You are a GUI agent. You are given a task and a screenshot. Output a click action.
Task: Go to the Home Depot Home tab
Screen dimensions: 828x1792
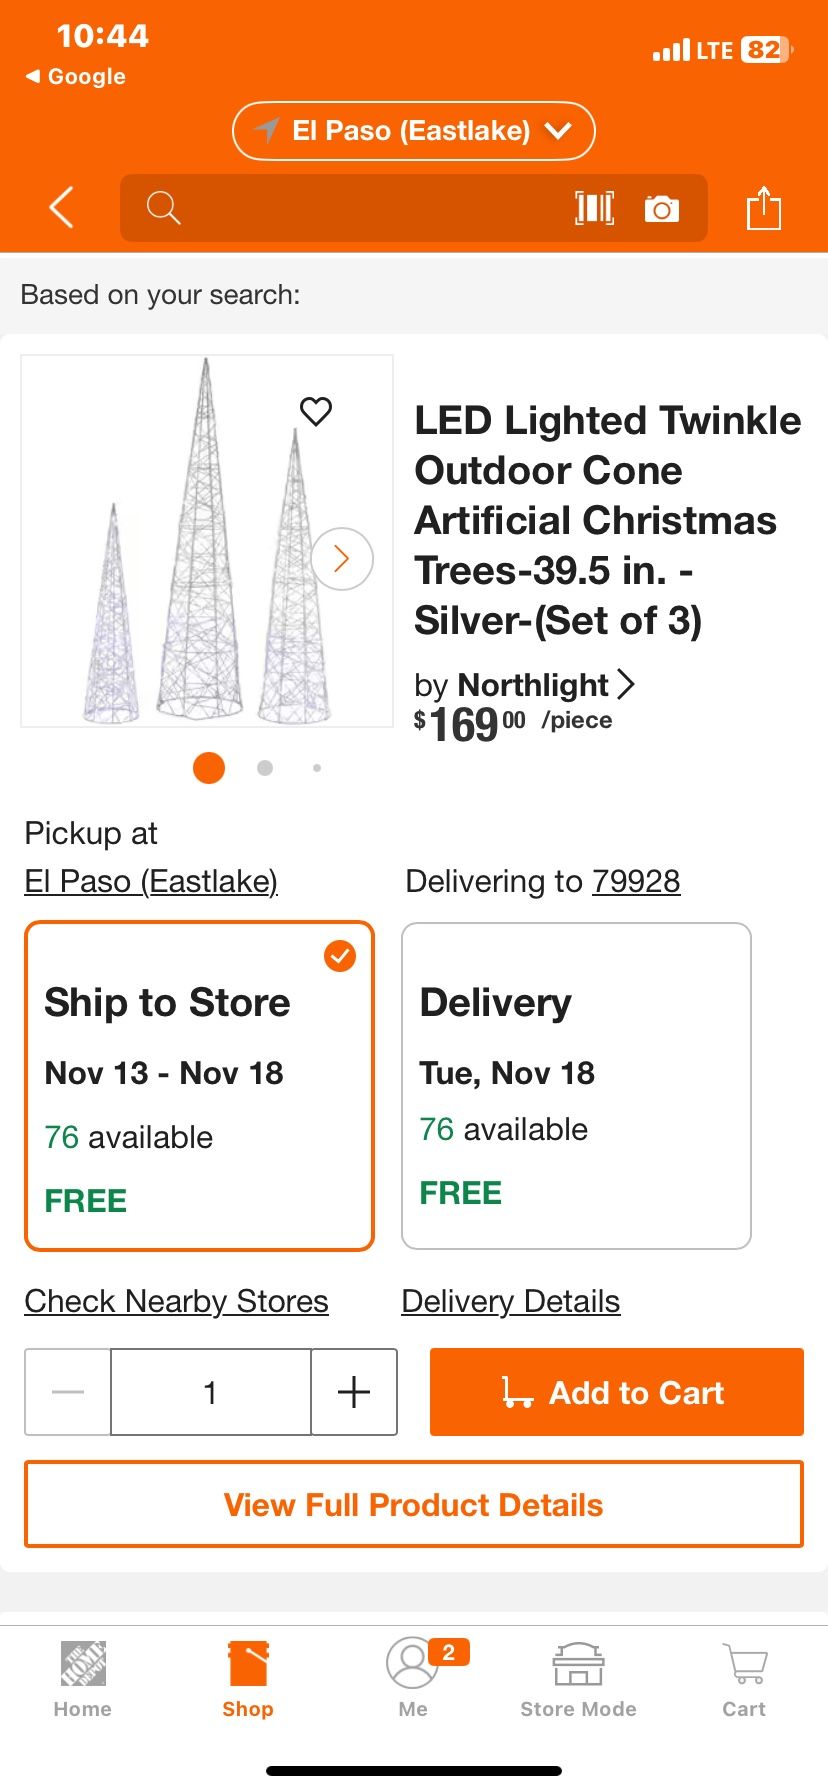pos(83,1680)
